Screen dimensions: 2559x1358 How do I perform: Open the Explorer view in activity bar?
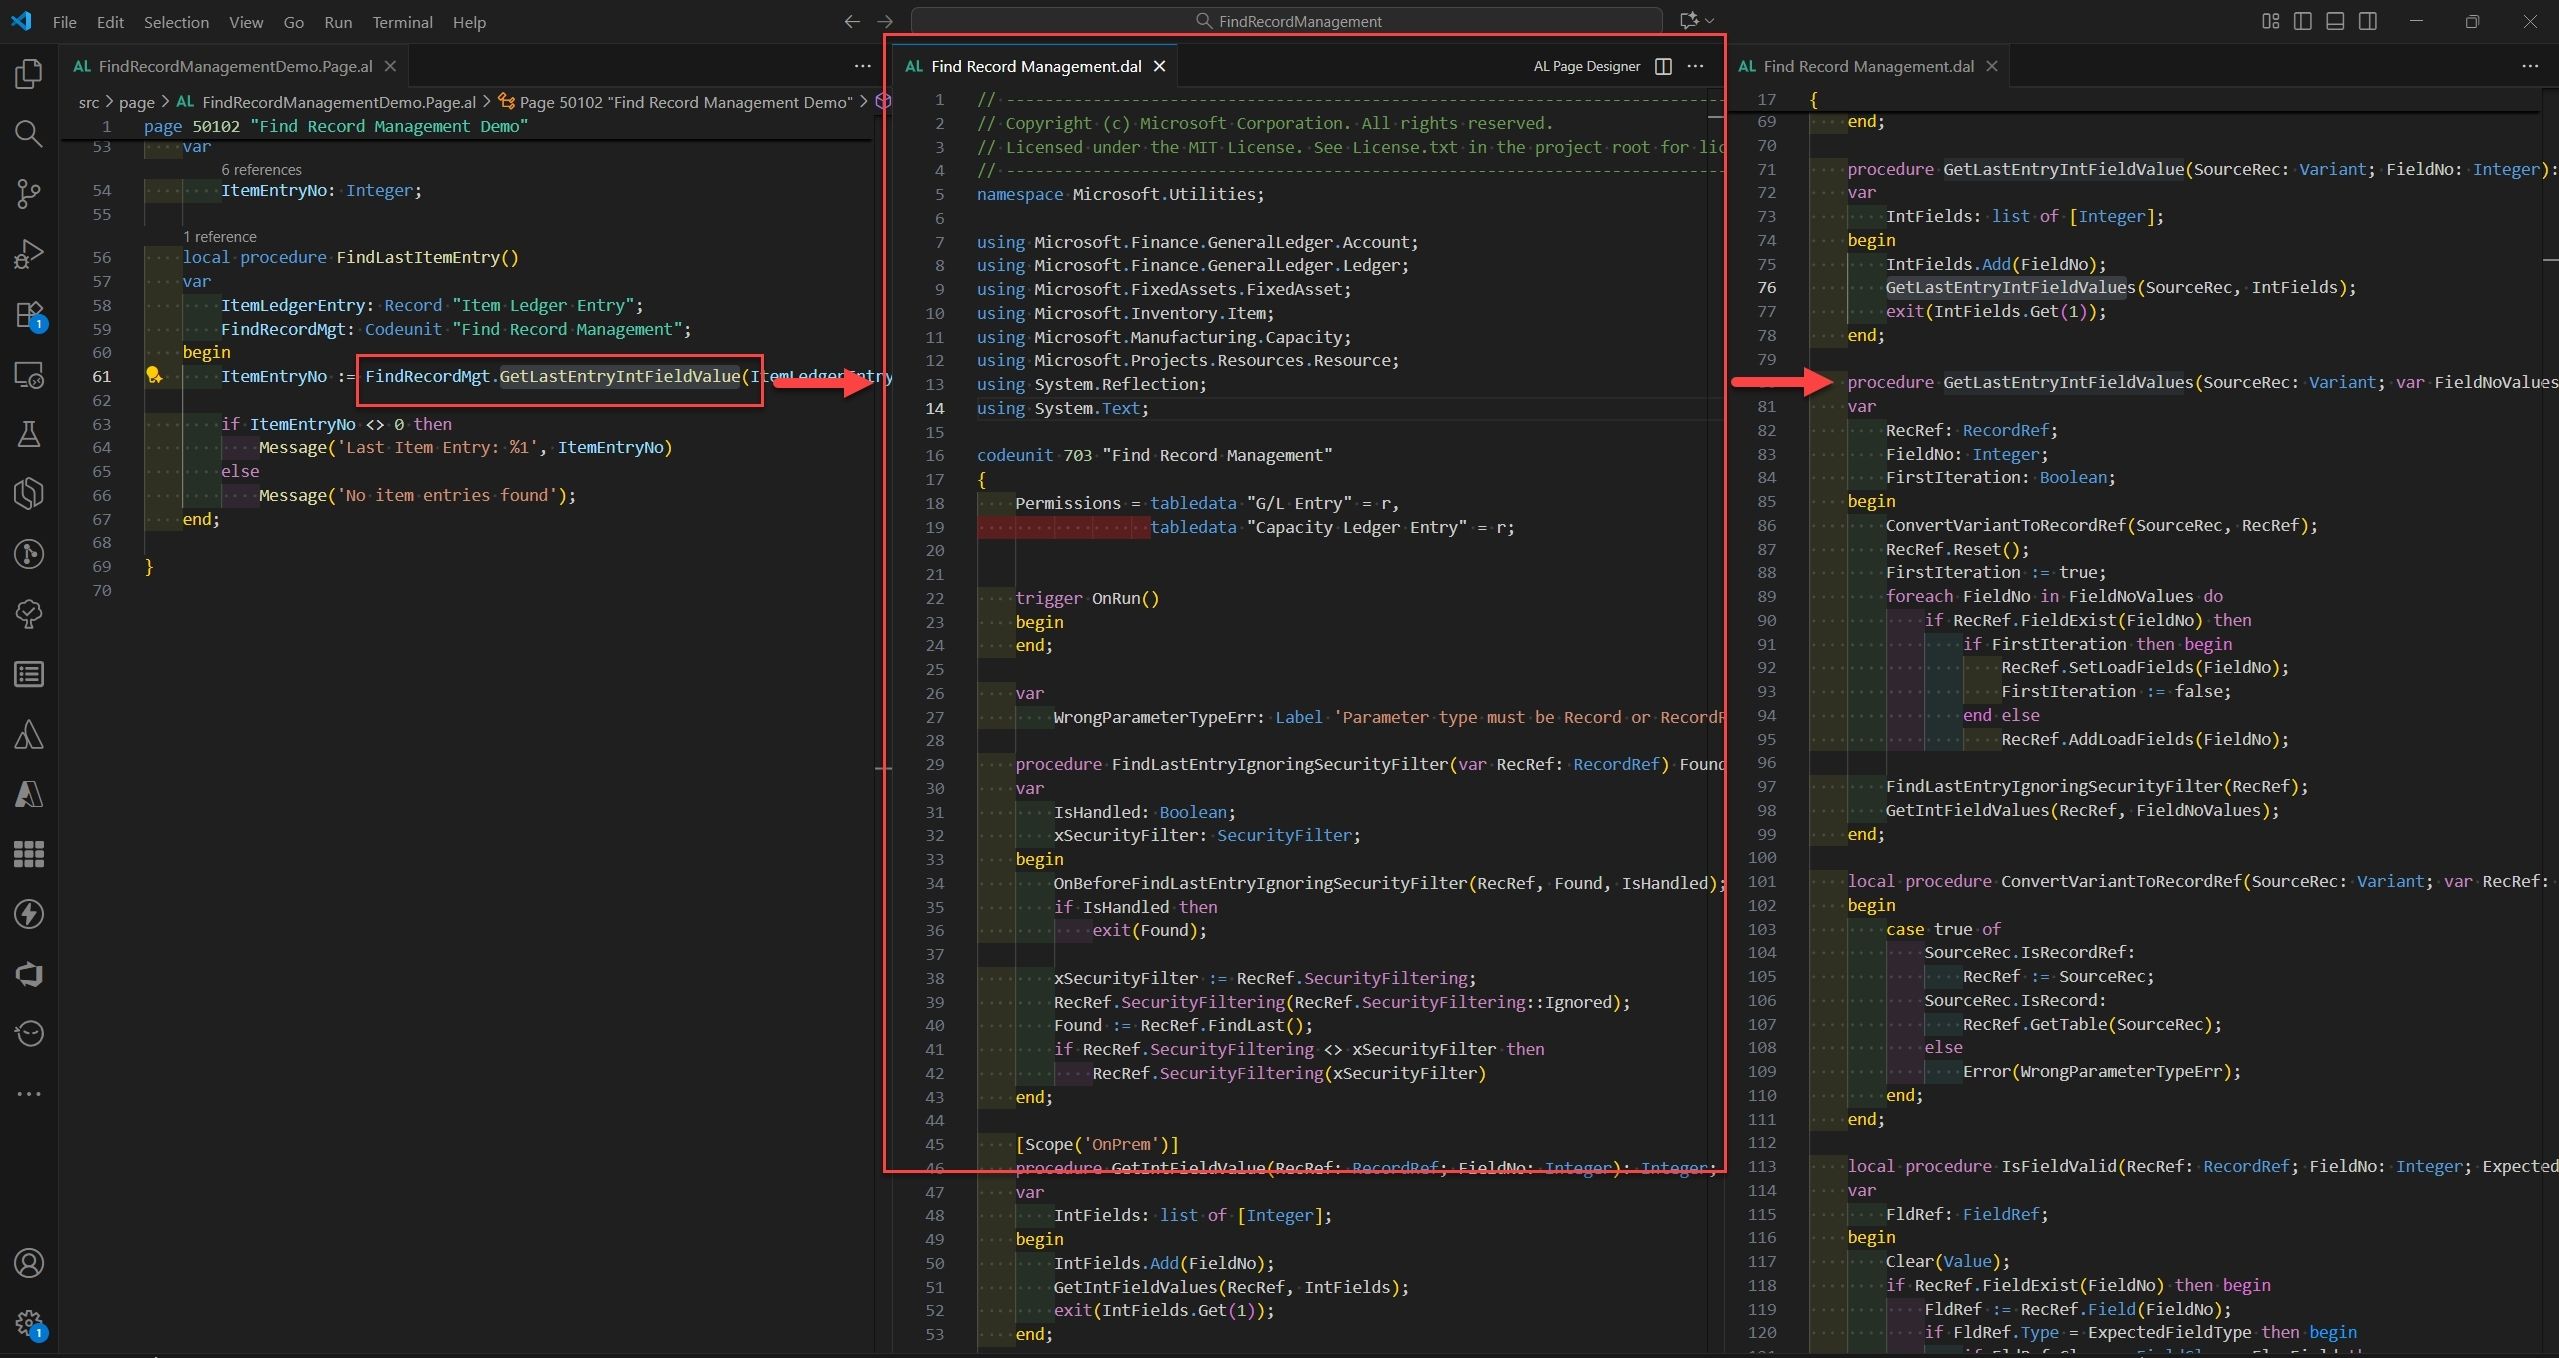click(29, 74)
